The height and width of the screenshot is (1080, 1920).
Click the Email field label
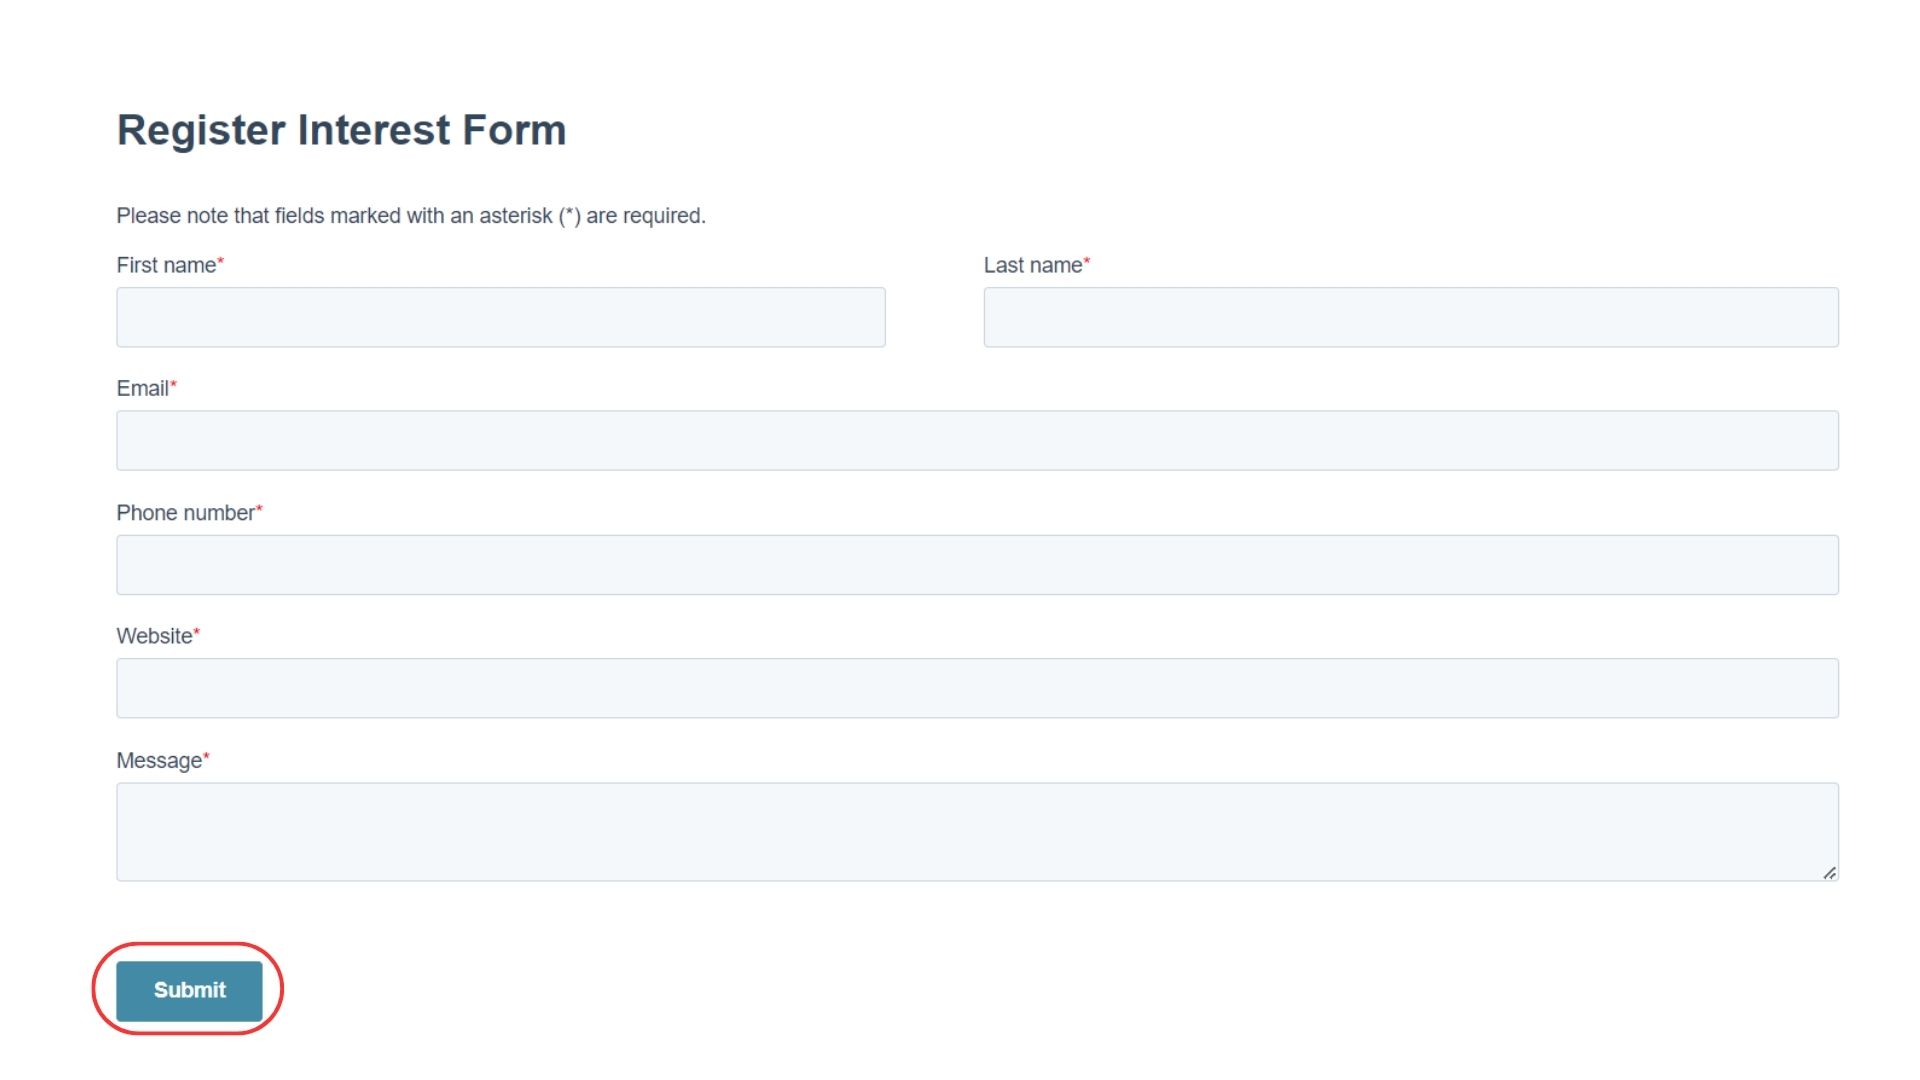coord(142,388)
